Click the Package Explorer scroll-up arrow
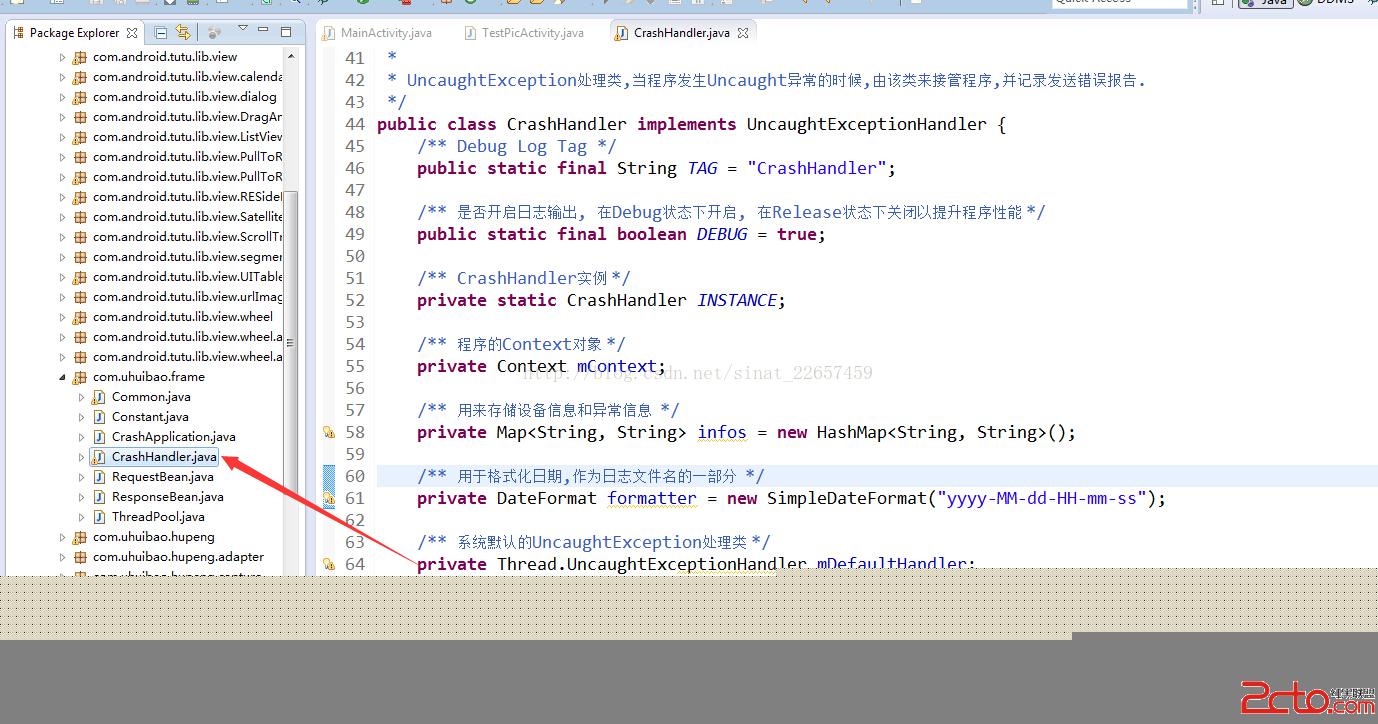This screenshot has width=1378, height=724. click(291, 55)
